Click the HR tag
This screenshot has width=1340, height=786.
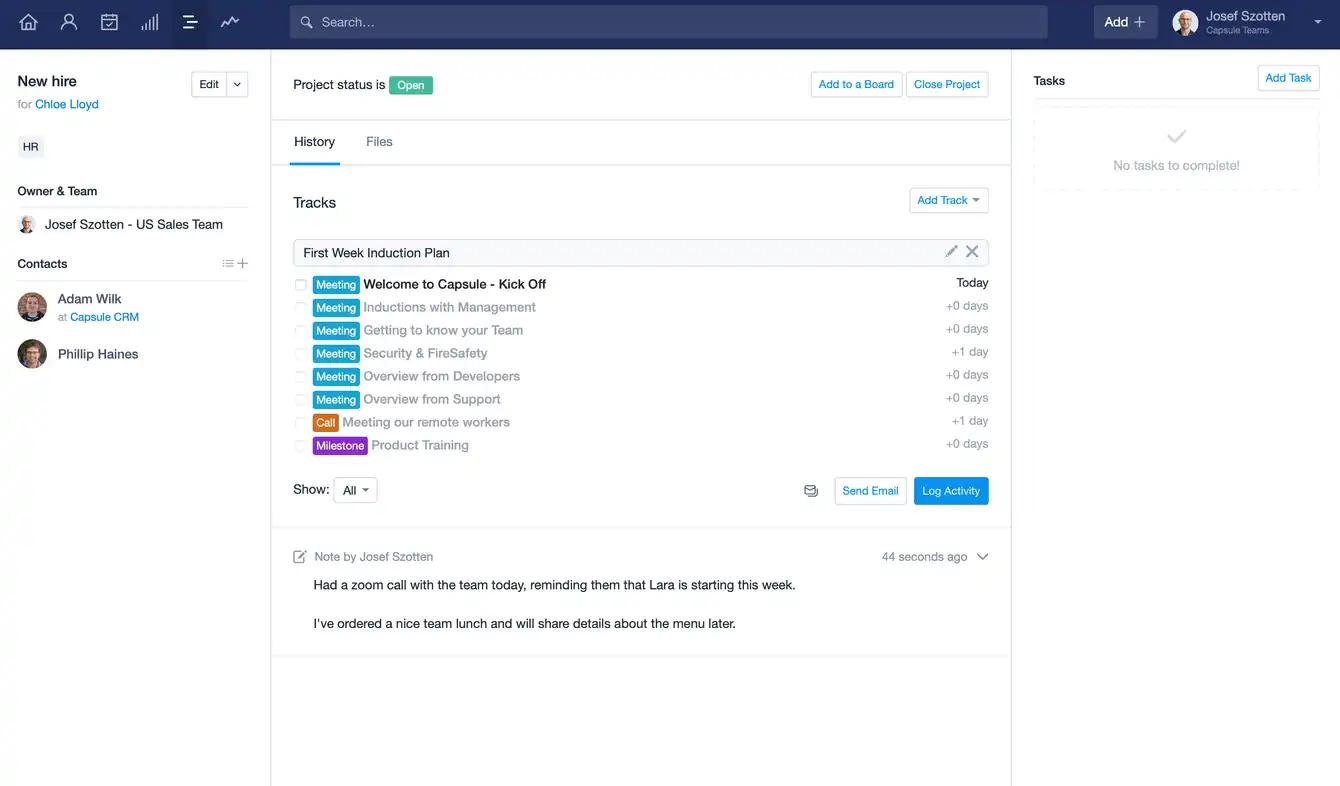point(31,147)
